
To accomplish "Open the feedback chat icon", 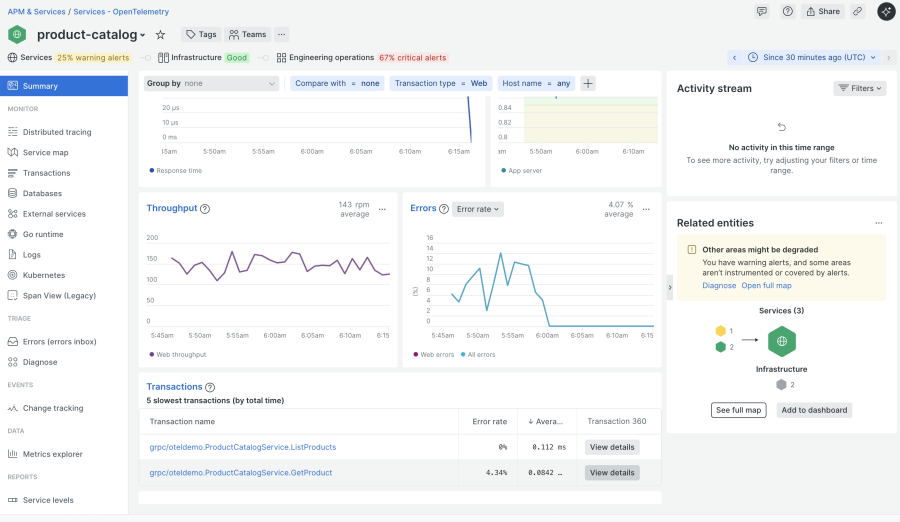I will [x=762, y=11].
